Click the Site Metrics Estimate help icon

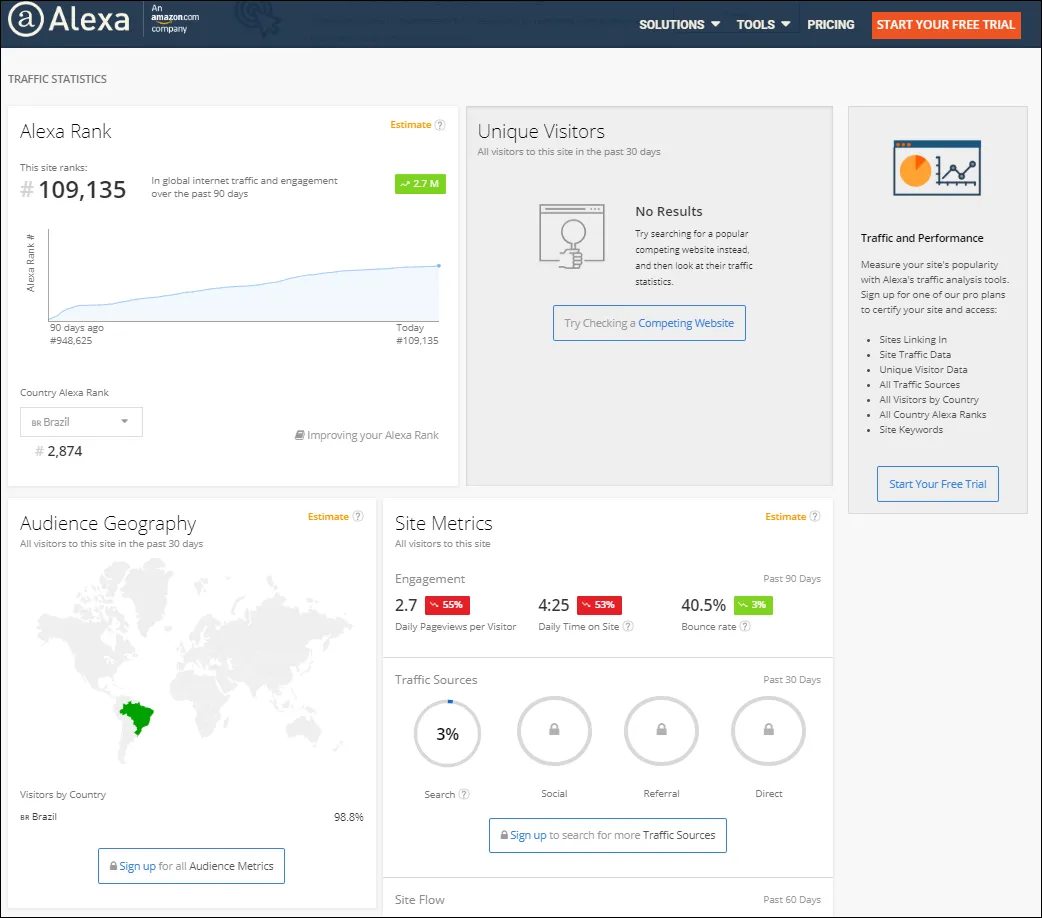click(815, 516)
